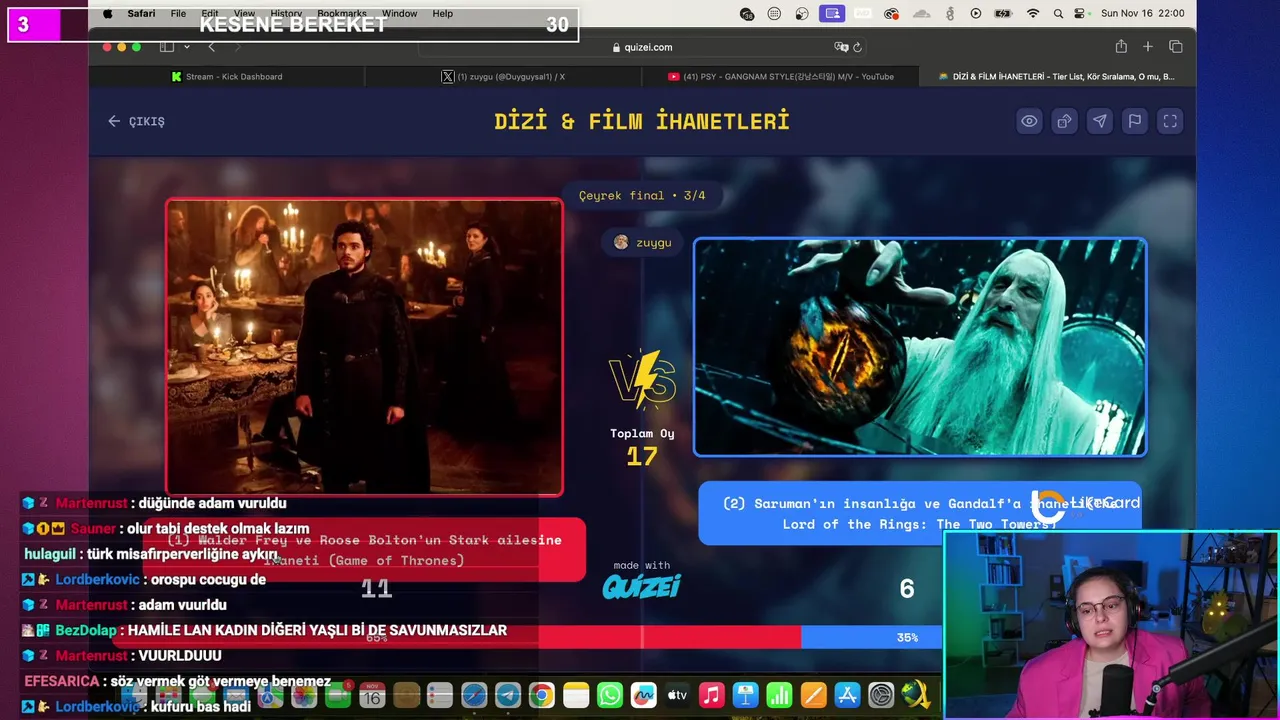Open App Store from the Dock

(847, 695)
